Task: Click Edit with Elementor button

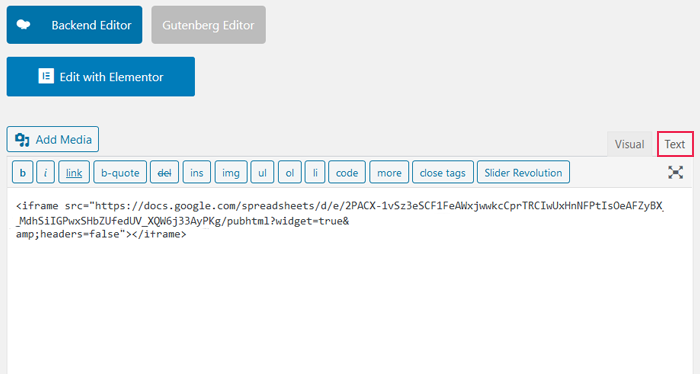Action: [x=100, y=76]
